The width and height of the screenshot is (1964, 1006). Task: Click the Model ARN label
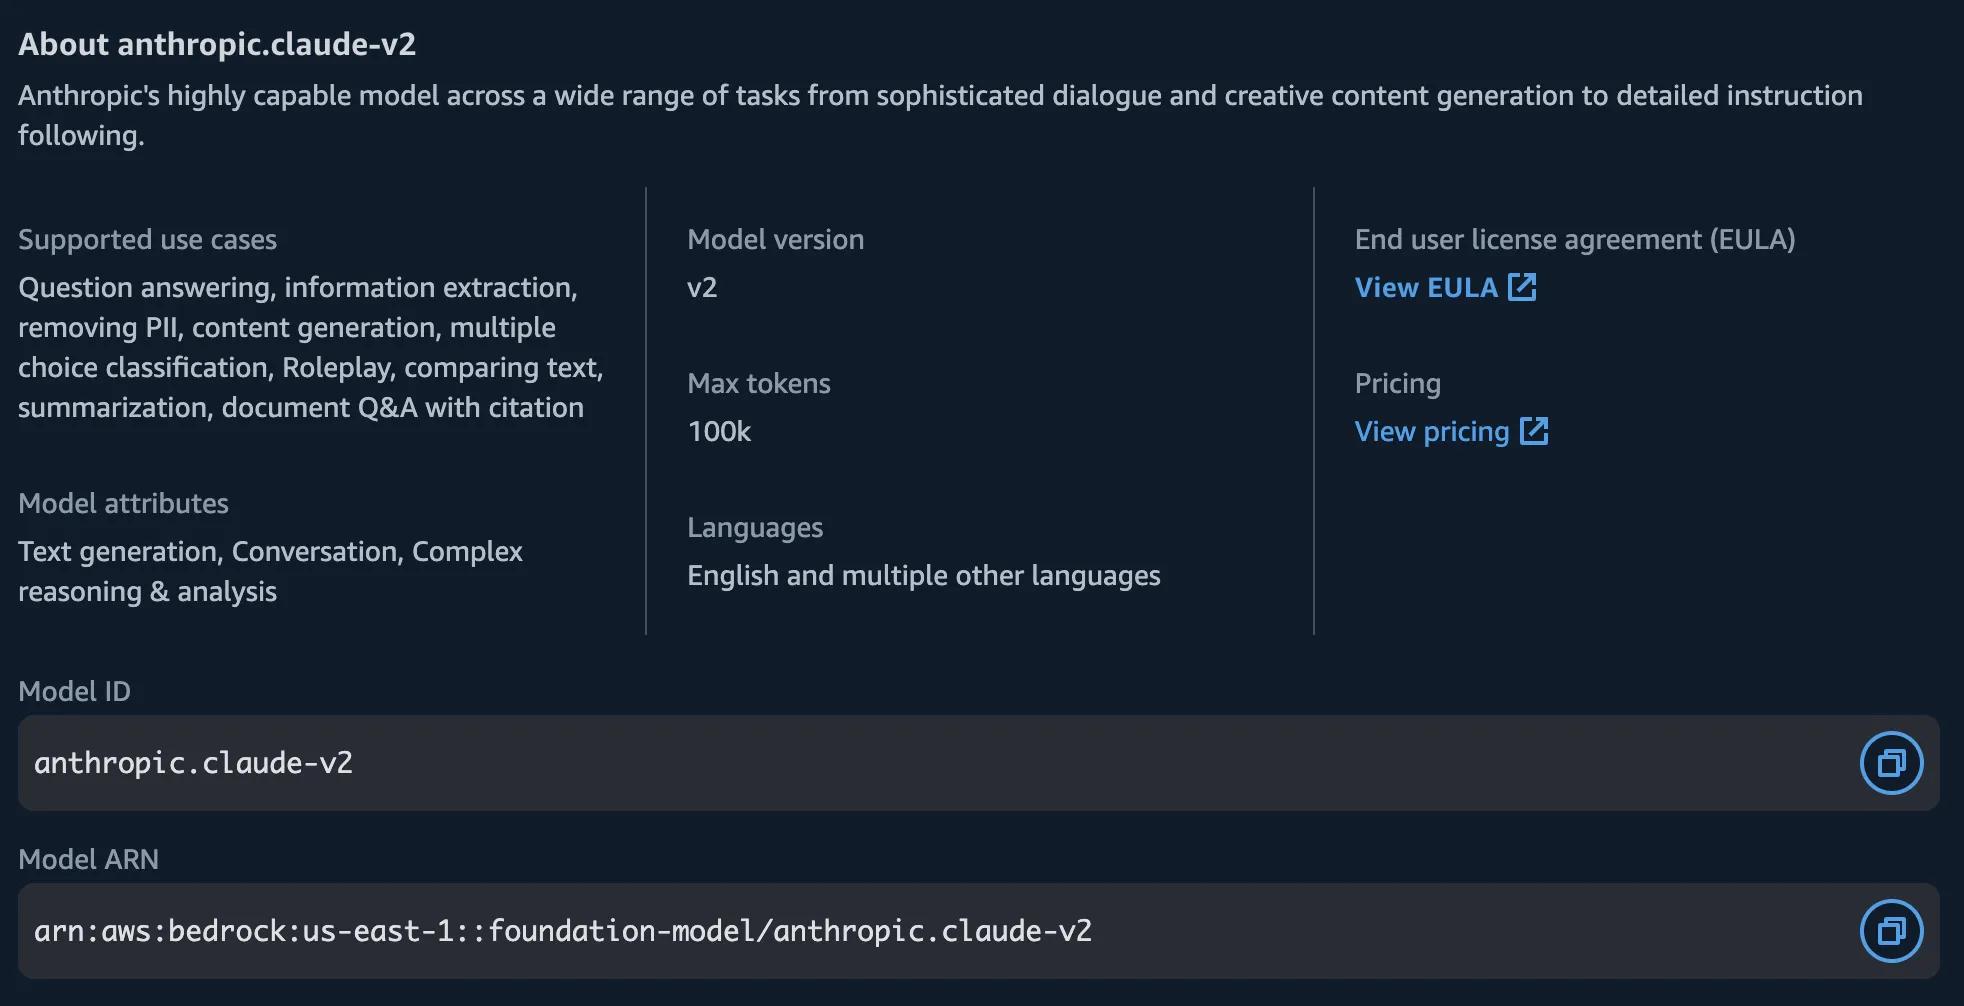[88, 859]
